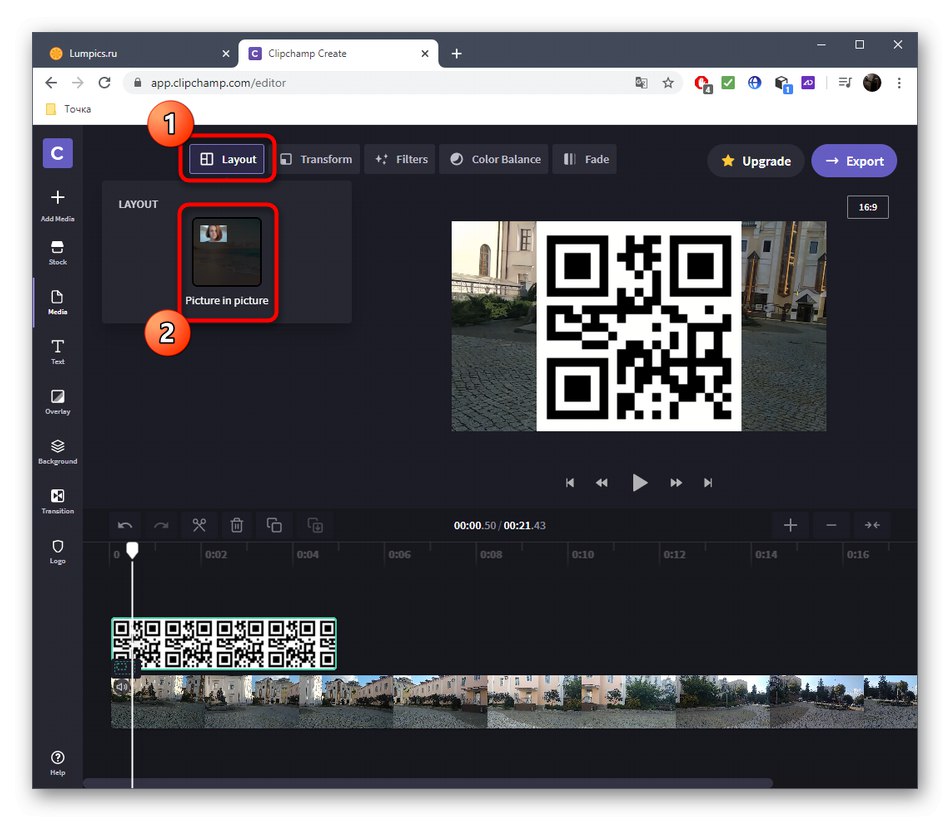Close the Clipchamp Create browser tab
This screenshot has height=821, width=950.
click(425, 53)
